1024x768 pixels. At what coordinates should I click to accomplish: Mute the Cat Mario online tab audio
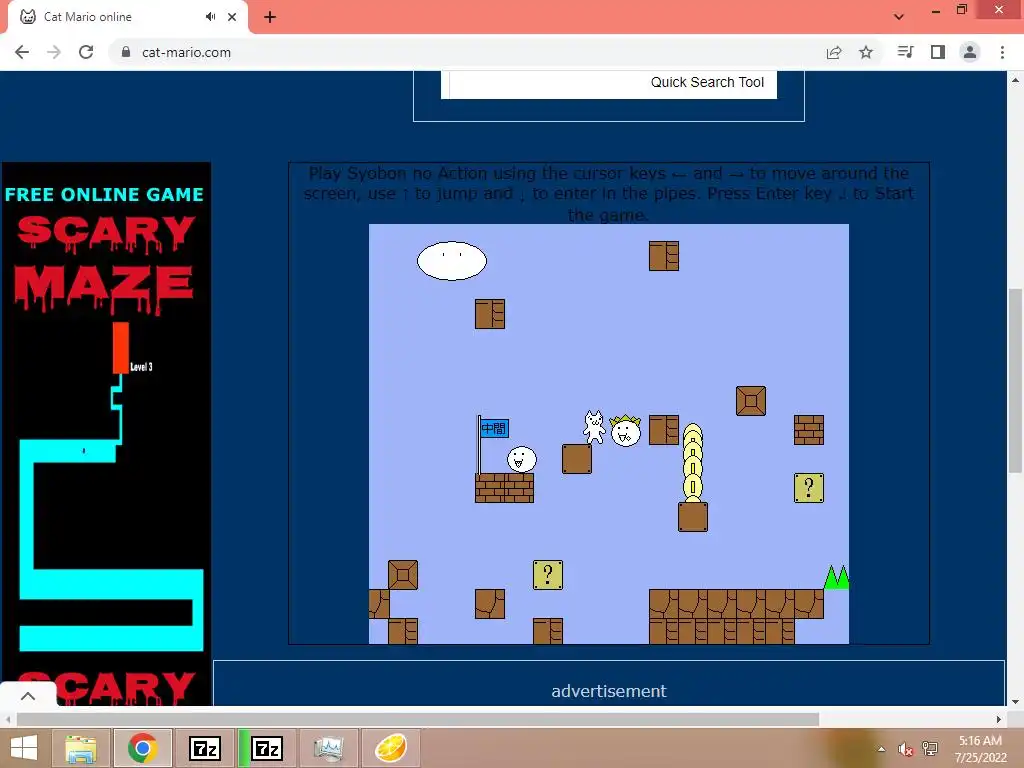coord(210,17)
